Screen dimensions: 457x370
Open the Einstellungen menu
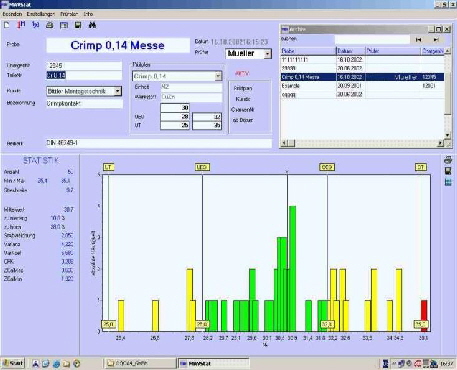[x=41, y=14]
